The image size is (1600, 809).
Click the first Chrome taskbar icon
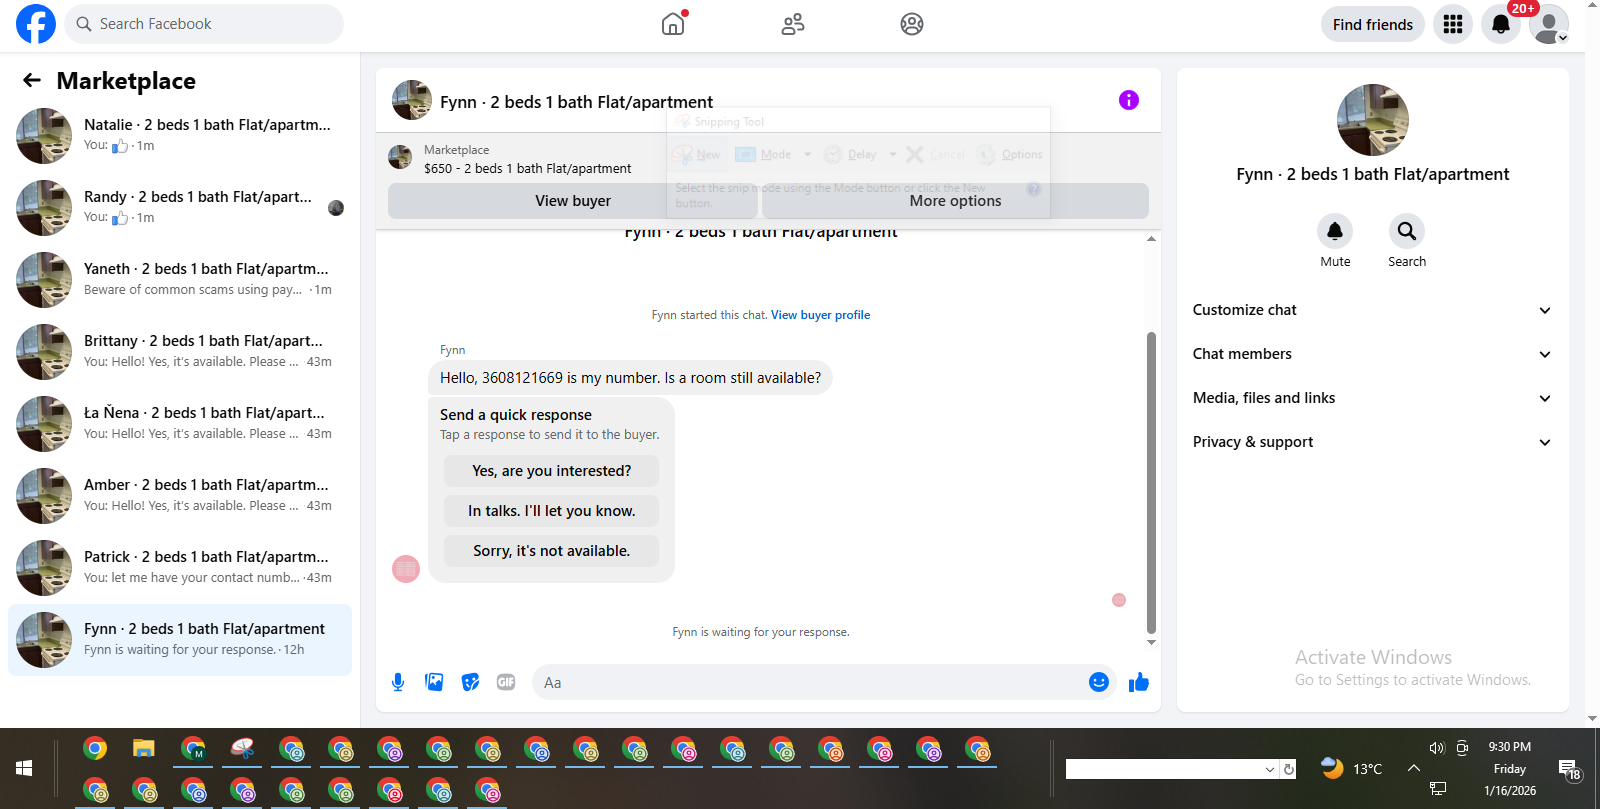(95, 748)
